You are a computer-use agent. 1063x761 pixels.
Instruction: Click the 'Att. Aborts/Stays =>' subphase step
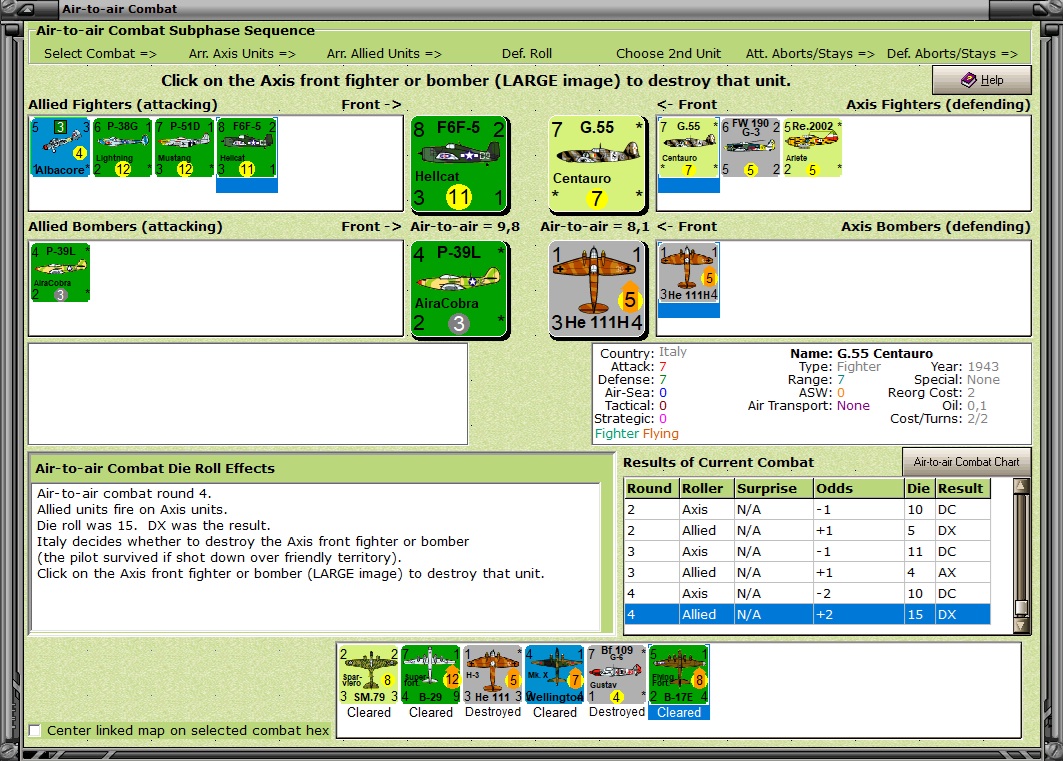pos(810,54)
